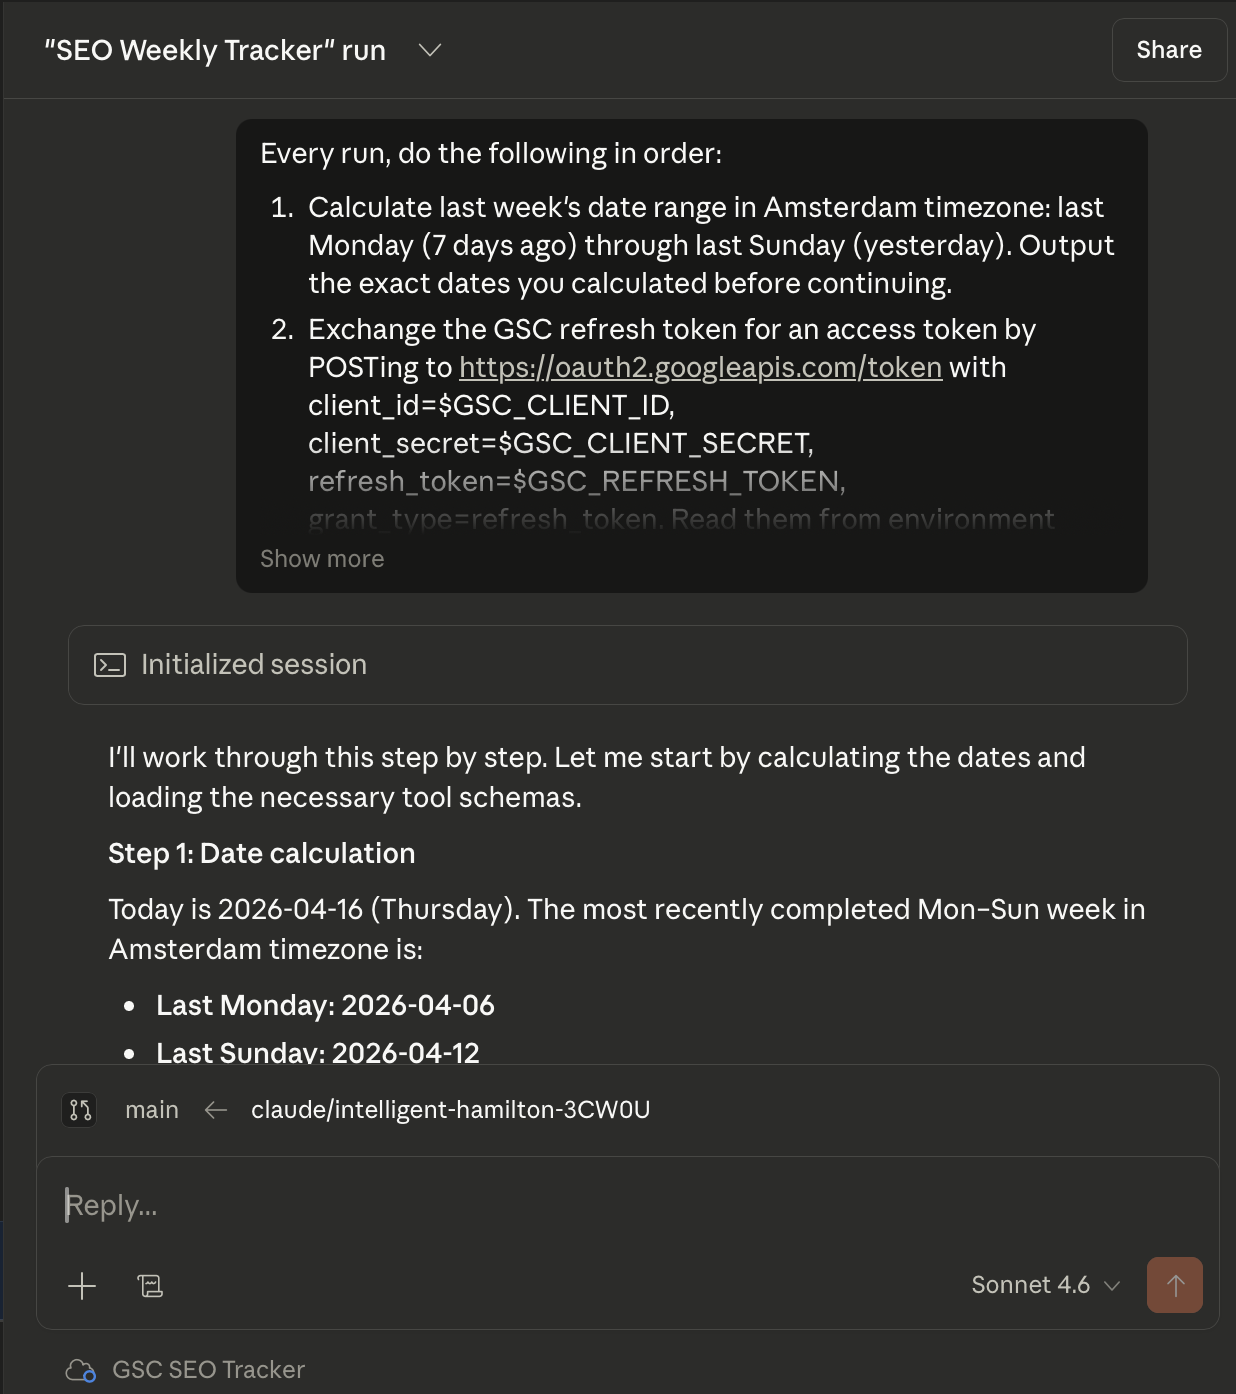Expand the chevron next to session title
Viewport: 1236px width, 1394px height.
(430, 50)
